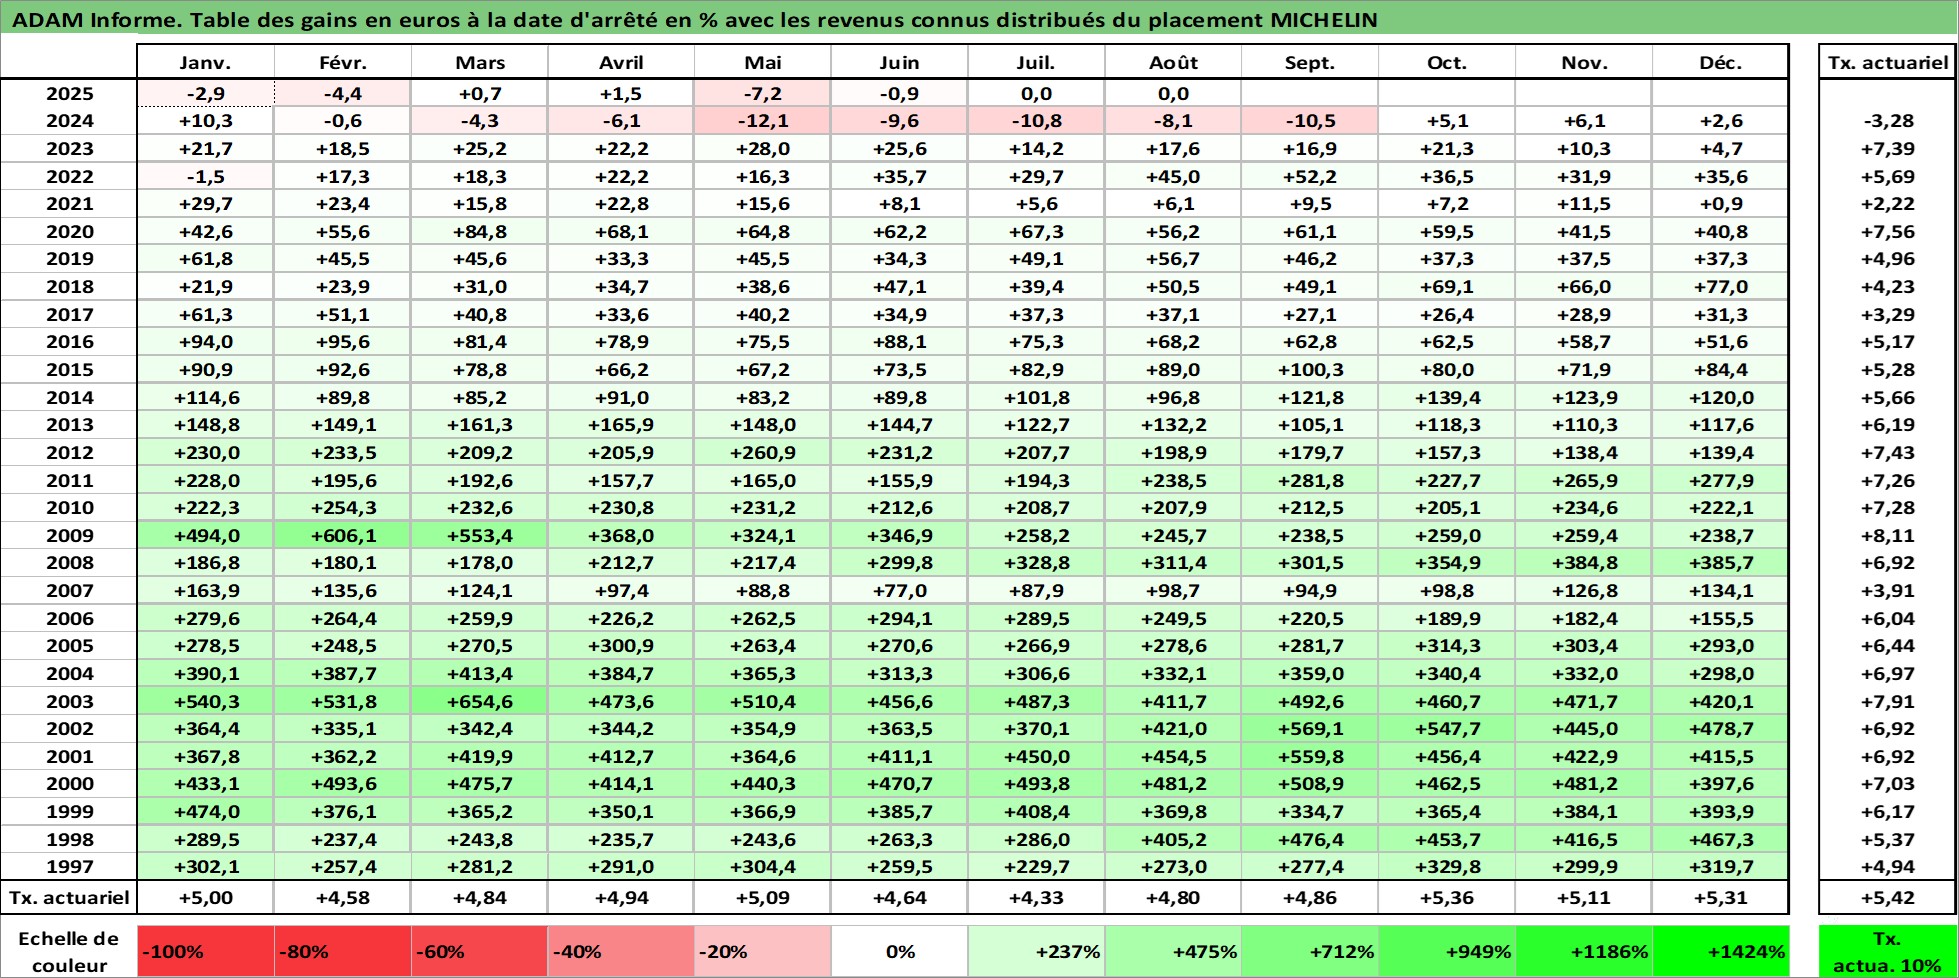
Task: Select cell -12,1 for May 2024
Action: 762,121
